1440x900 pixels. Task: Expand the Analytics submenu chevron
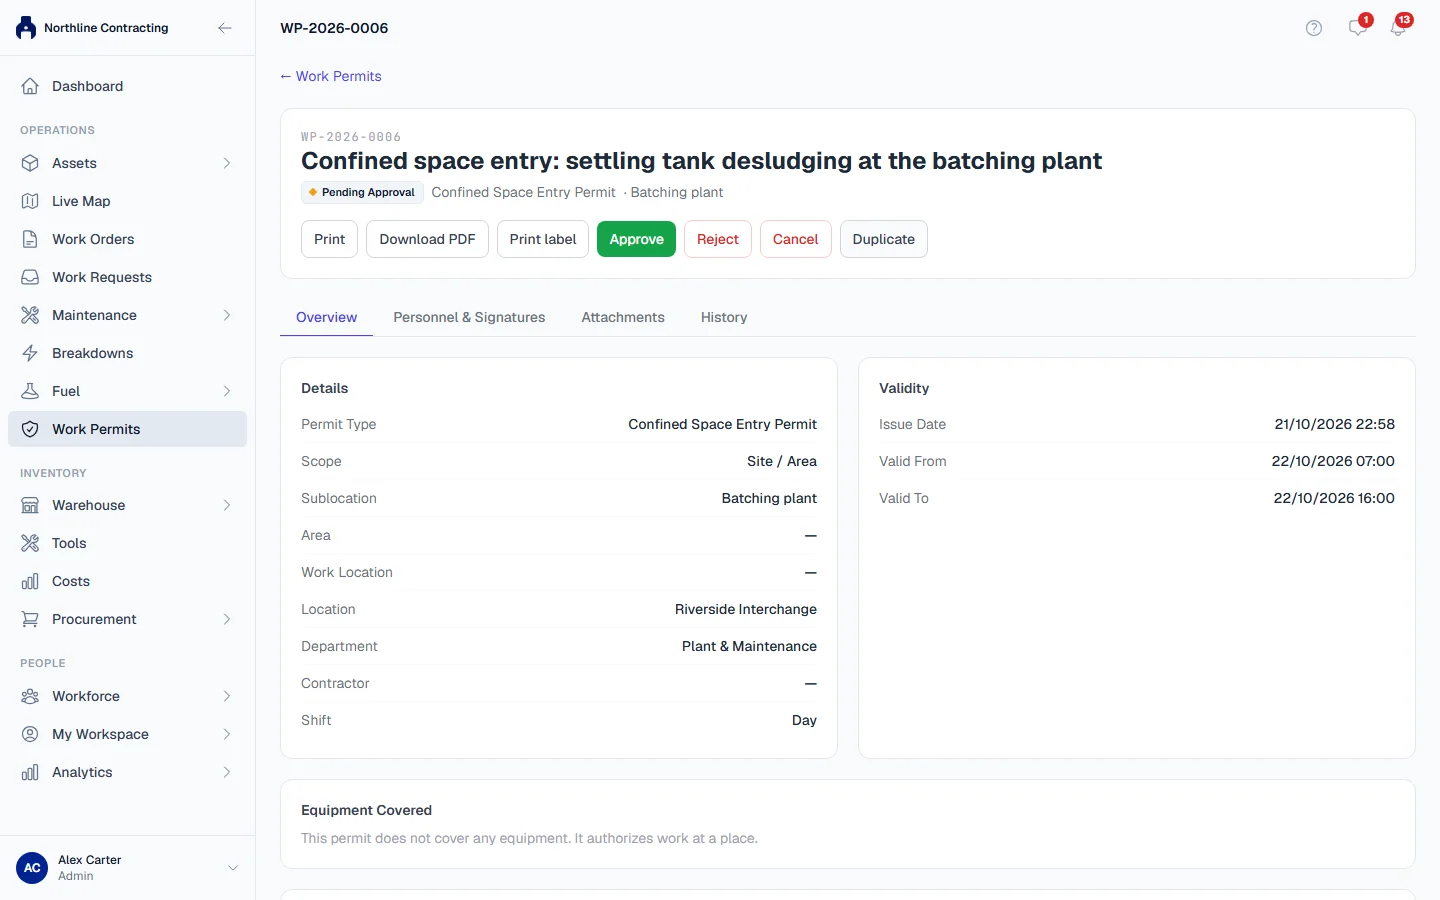point(227,772)
